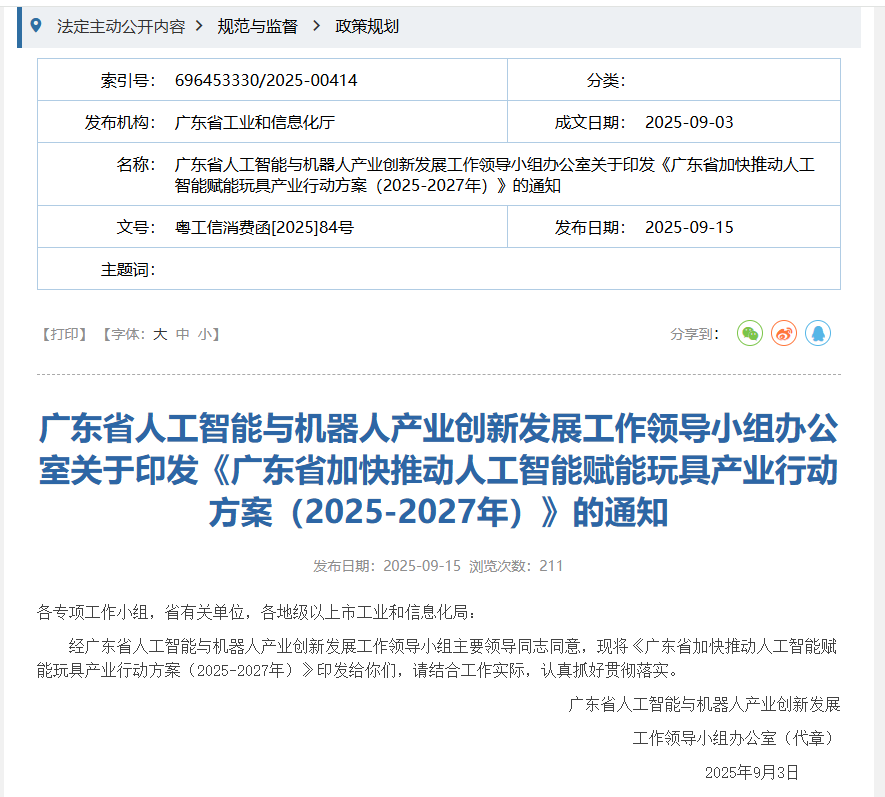Set font size to 中

point(180,334)
